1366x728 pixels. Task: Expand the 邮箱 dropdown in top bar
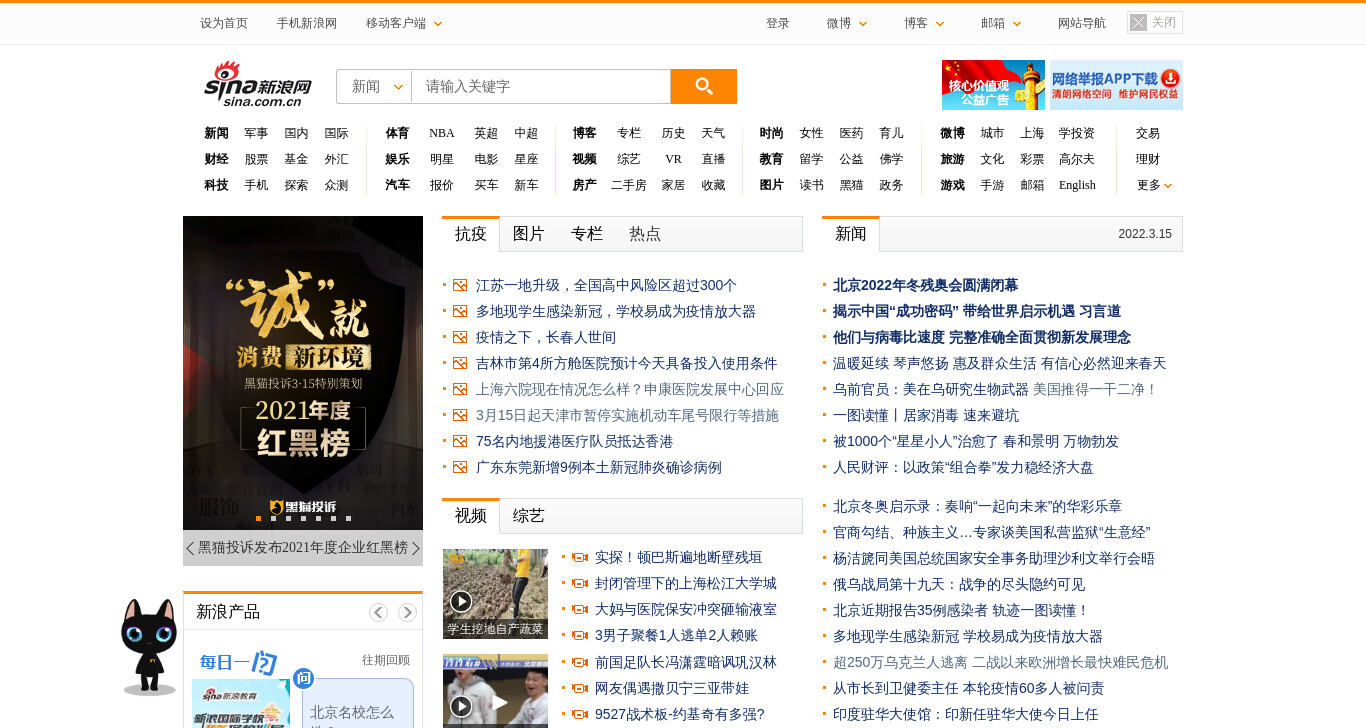click(x=1001, y=23)
